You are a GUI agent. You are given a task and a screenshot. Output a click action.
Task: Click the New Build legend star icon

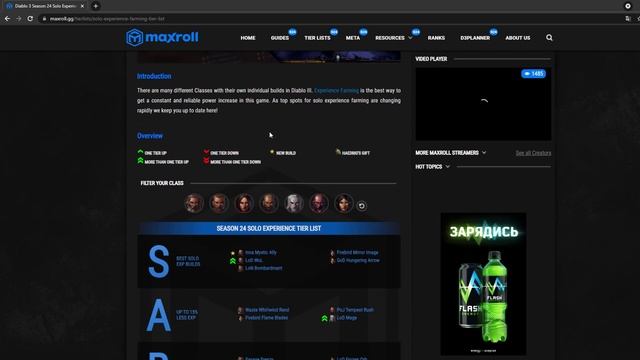[272, 152]
